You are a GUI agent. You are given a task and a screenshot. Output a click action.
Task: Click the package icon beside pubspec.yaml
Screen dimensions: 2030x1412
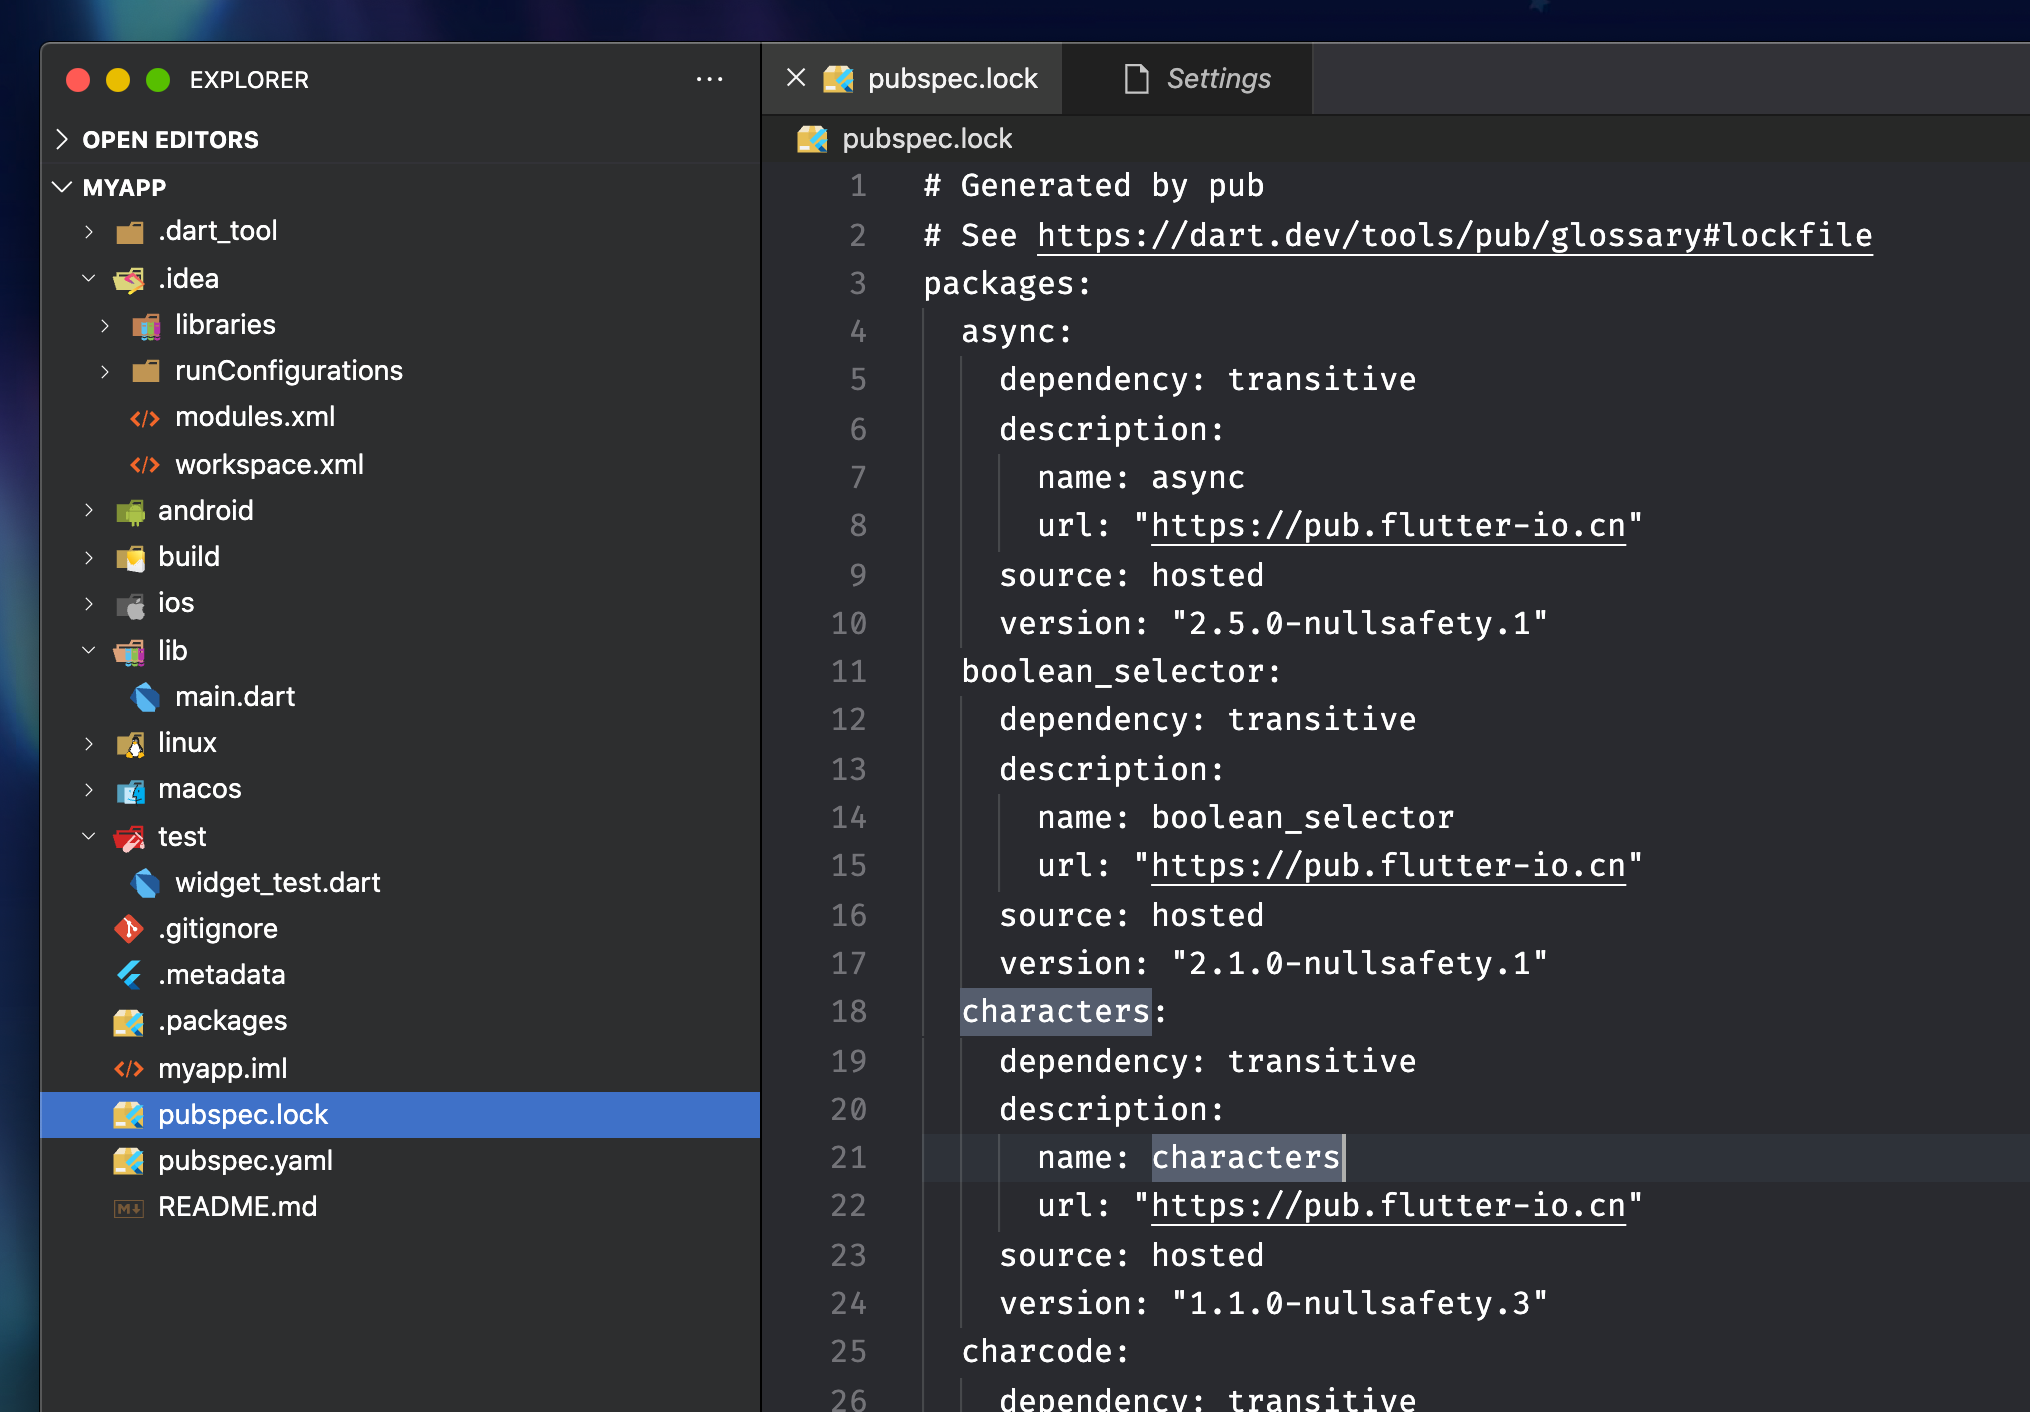[x=130, y=1160]
